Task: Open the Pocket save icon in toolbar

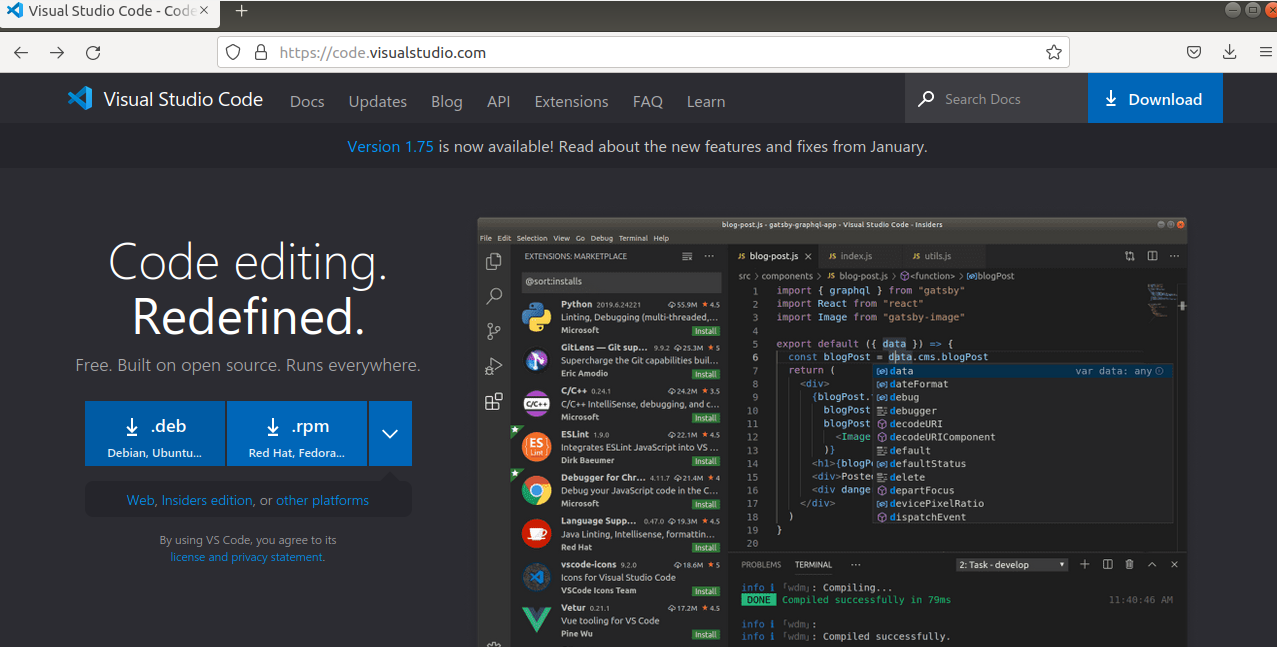Action: pos(1194,52)
